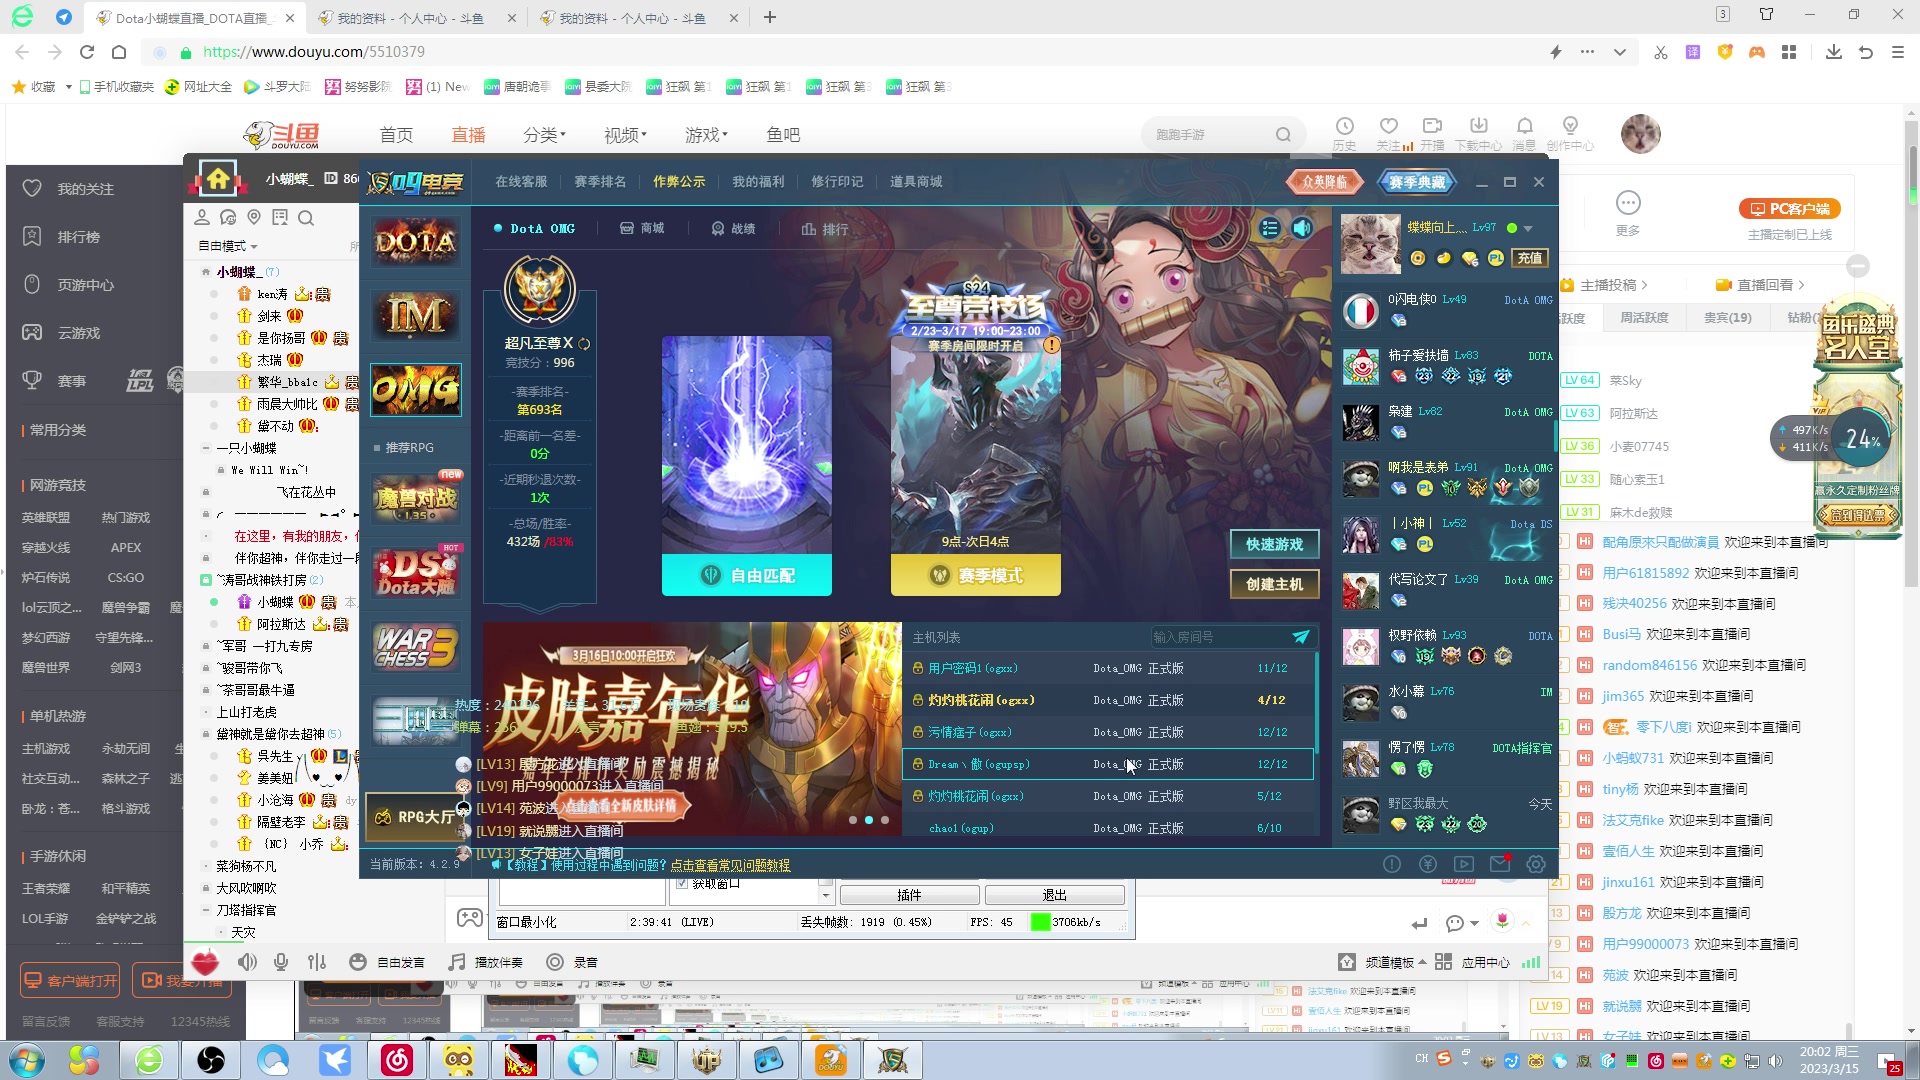1920x1080 pixels.
Task: Start recording with 录音 button
Action: coord(572,962)
